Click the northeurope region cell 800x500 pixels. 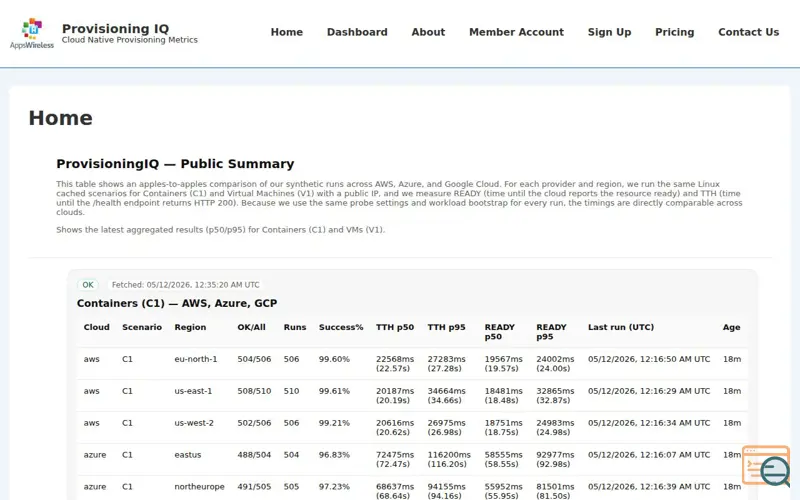[x=199, y=487]
